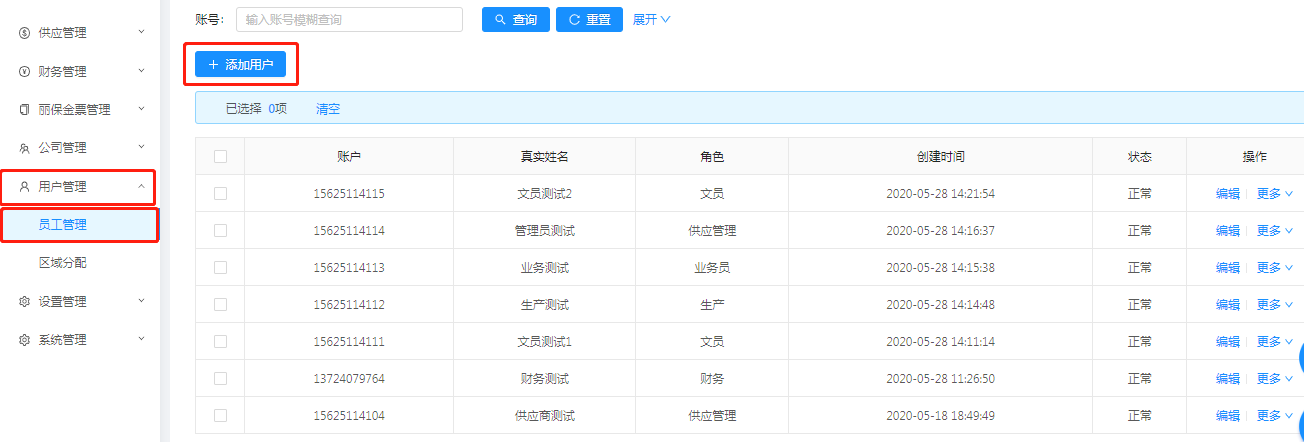Click the magnifier icon on 查询 button
The width and height of the screenshot is (1306, 444).
(x=500, y=20)
